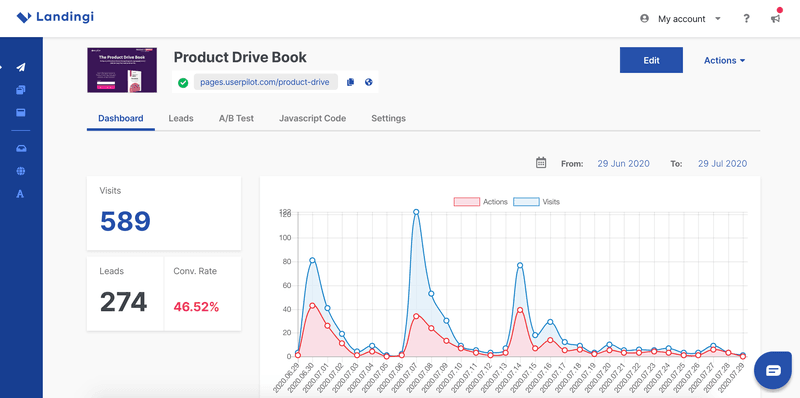This screenshot has height=398, width=800.
Task: Switch to the Leads tab
Action: coord(181,118)
